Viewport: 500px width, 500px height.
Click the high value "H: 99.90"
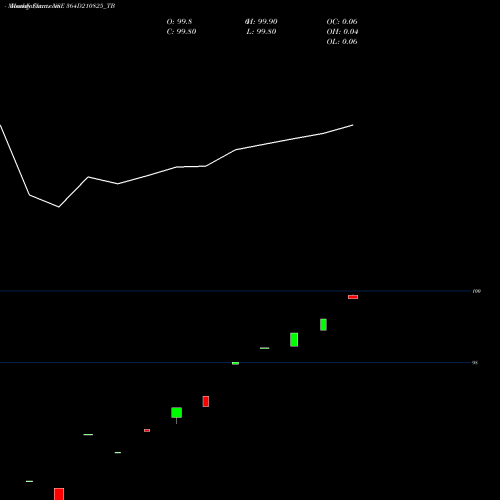261,22
